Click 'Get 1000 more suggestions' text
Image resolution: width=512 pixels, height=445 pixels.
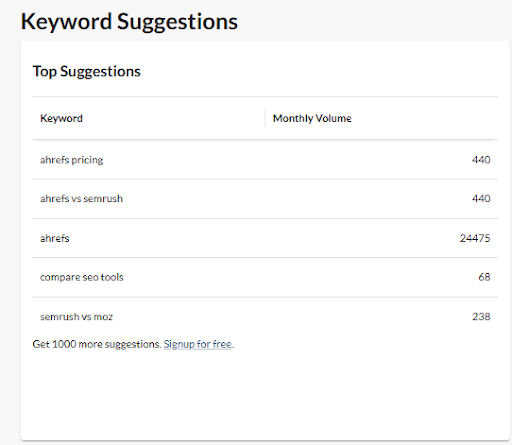click(x=96, y=344)
